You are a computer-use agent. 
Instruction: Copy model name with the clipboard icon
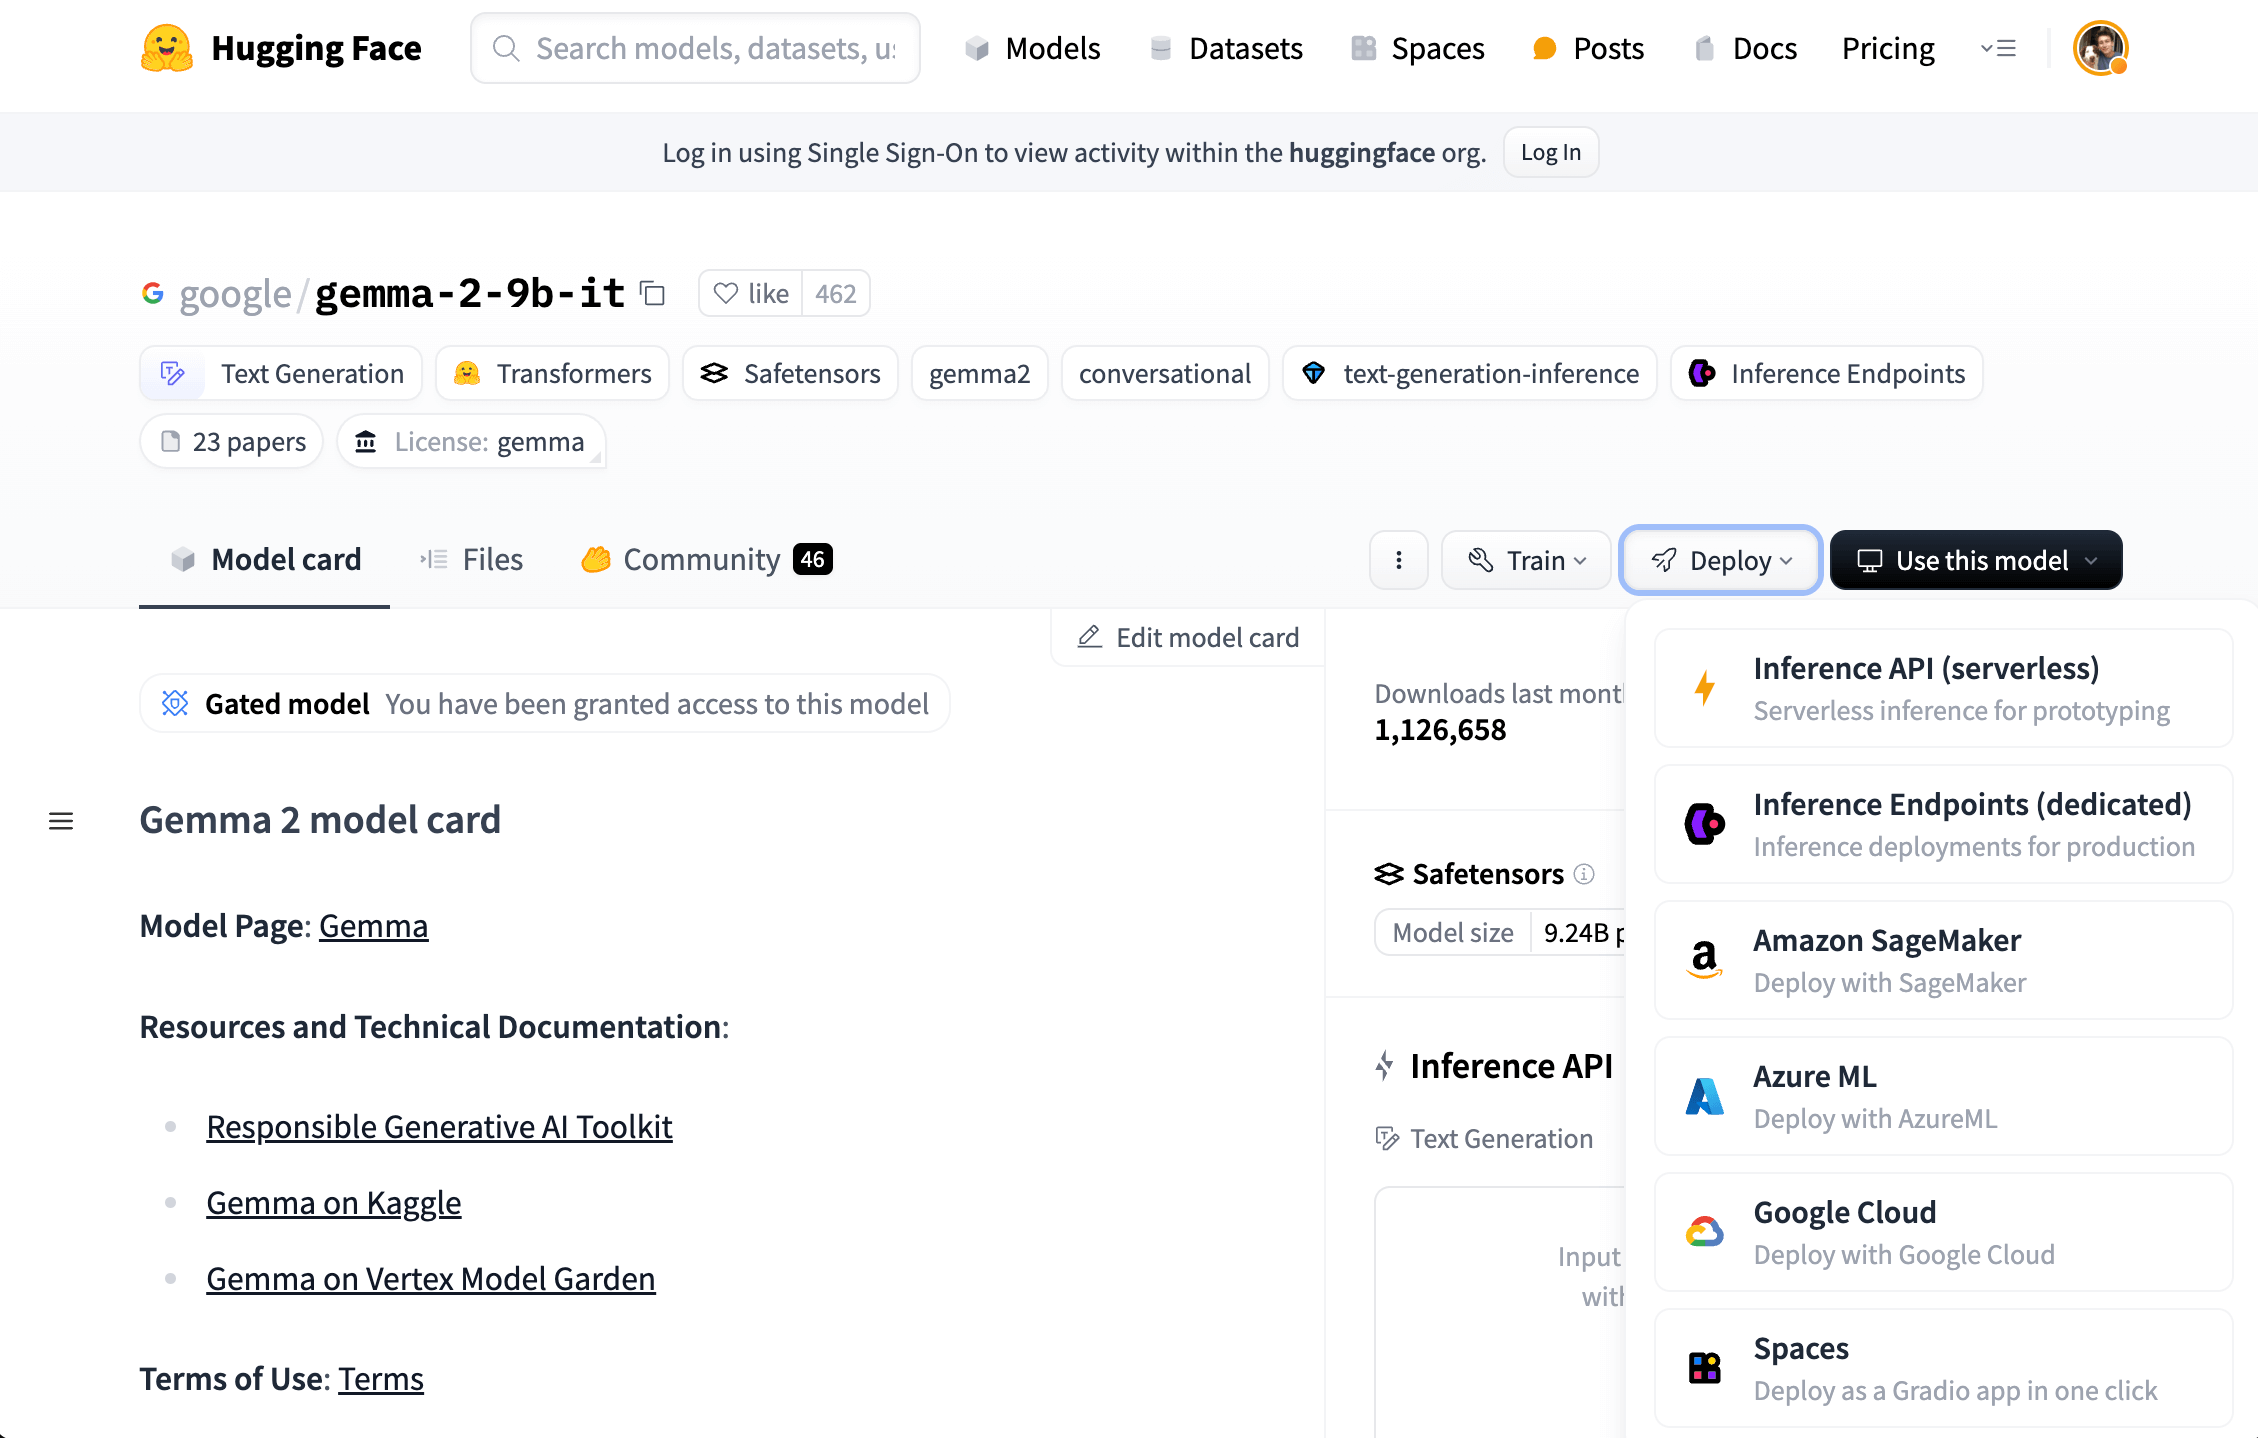tap(653, 293)
